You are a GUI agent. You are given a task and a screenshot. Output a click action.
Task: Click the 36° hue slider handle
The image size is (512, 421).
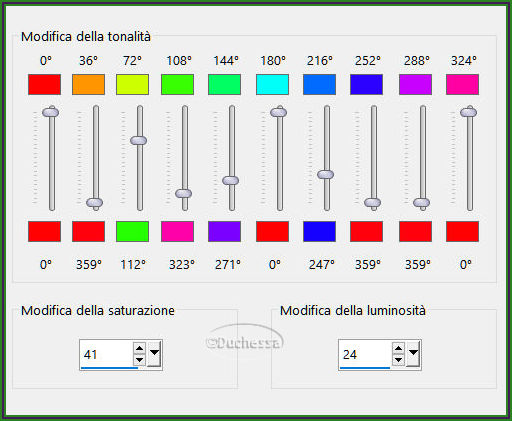coord(95,202)
